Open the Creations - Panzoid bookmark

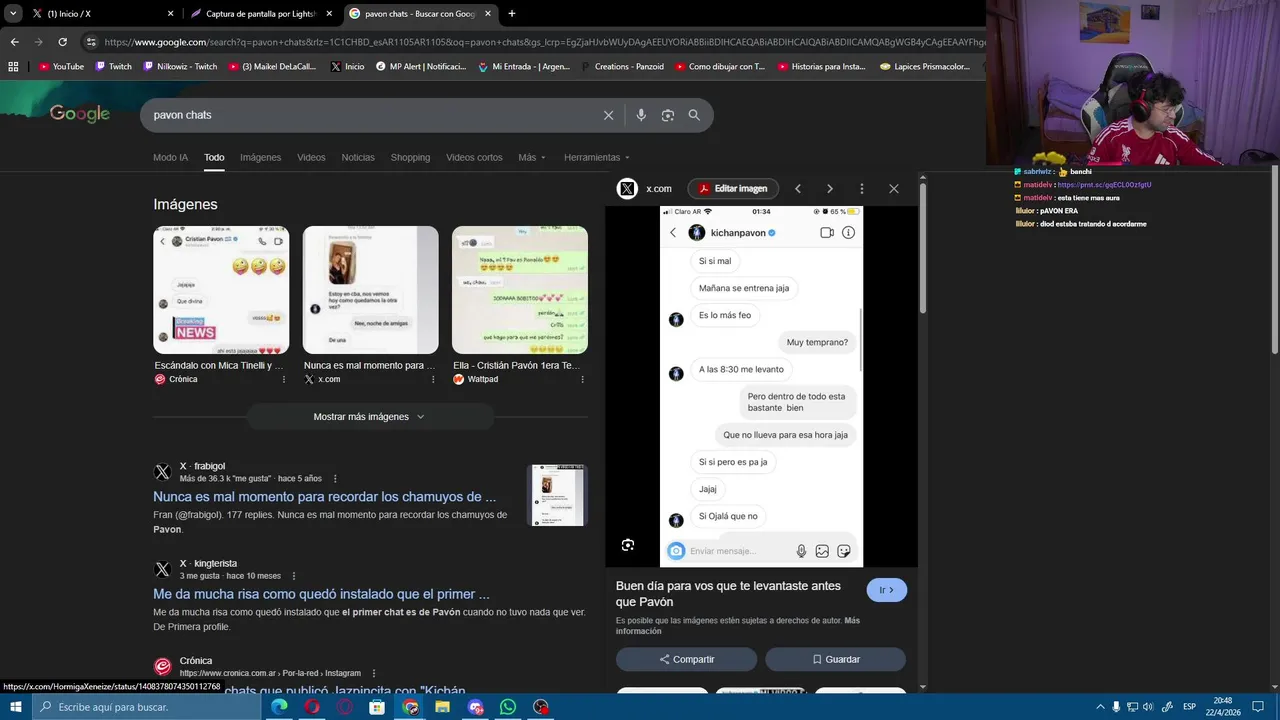pos(621,67)
